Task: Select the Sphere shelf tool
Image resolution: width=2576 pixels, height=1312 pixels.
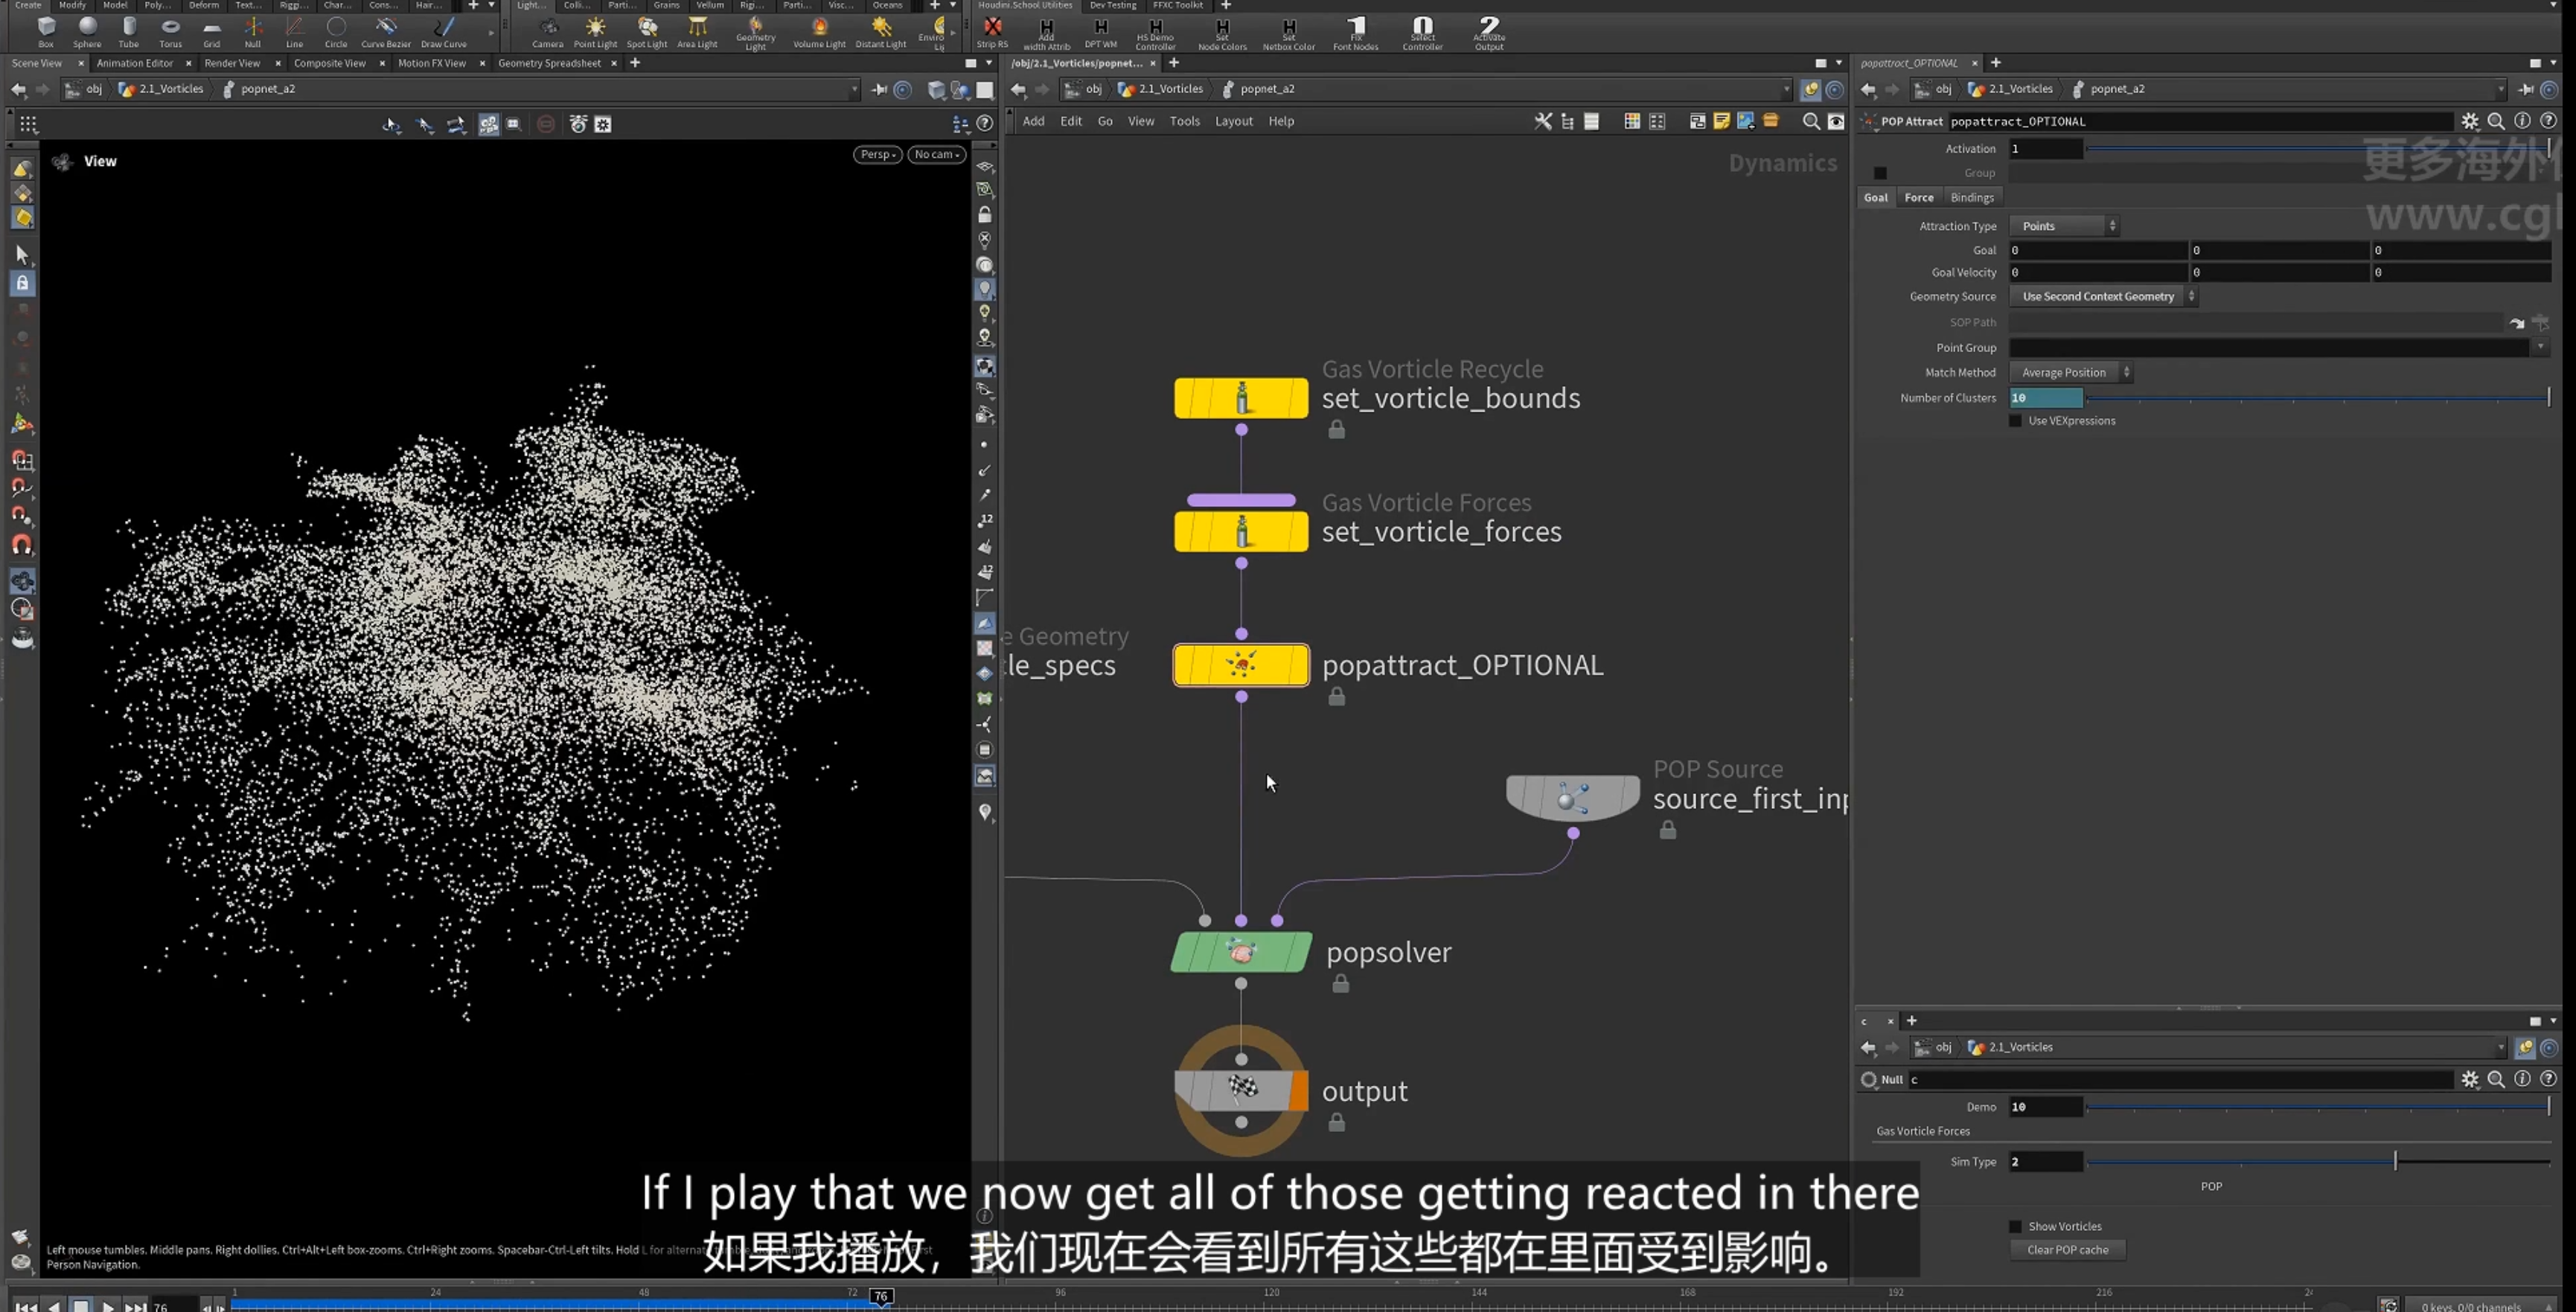Action: pos(87,31)
